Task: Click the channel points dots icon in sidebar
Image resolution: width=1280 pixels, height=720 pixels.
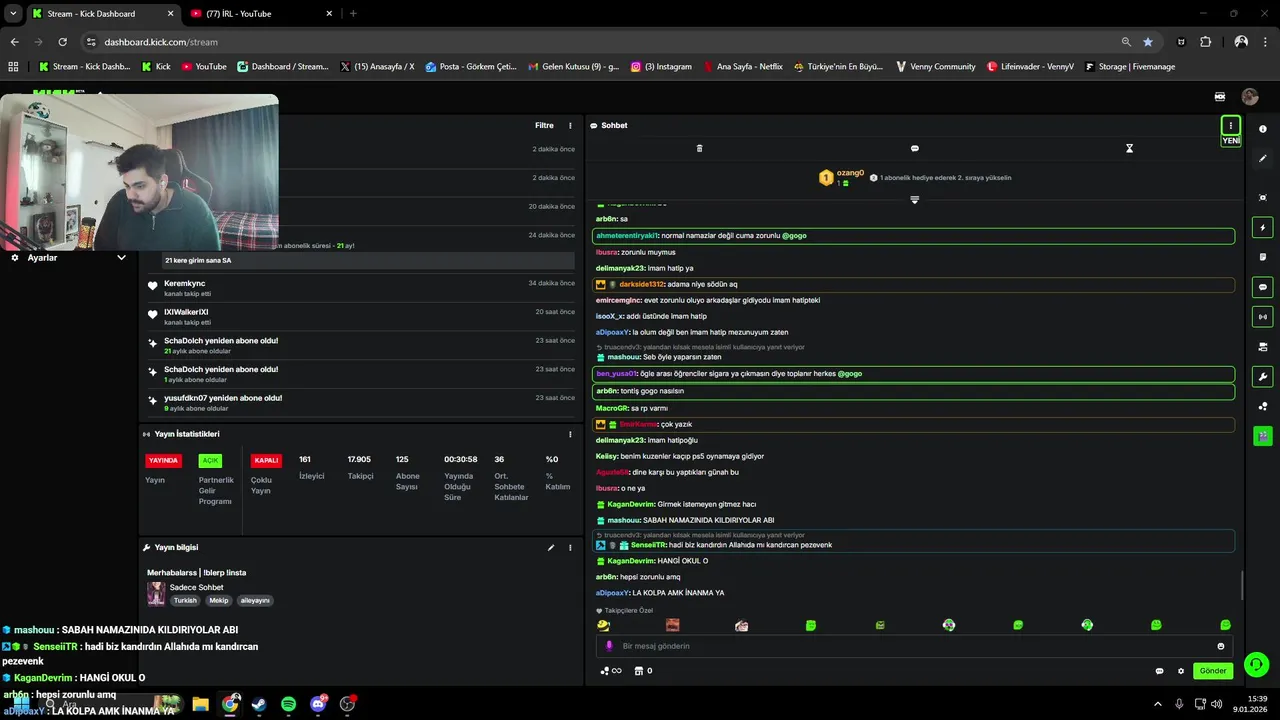Action: click(x=1263, y=406)
